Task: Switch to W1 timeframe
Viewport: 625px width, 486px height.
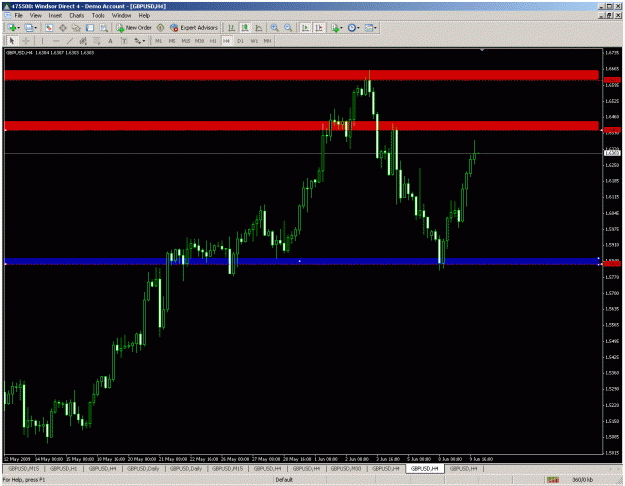Action: pyautogui.click(x=254, y=41)
